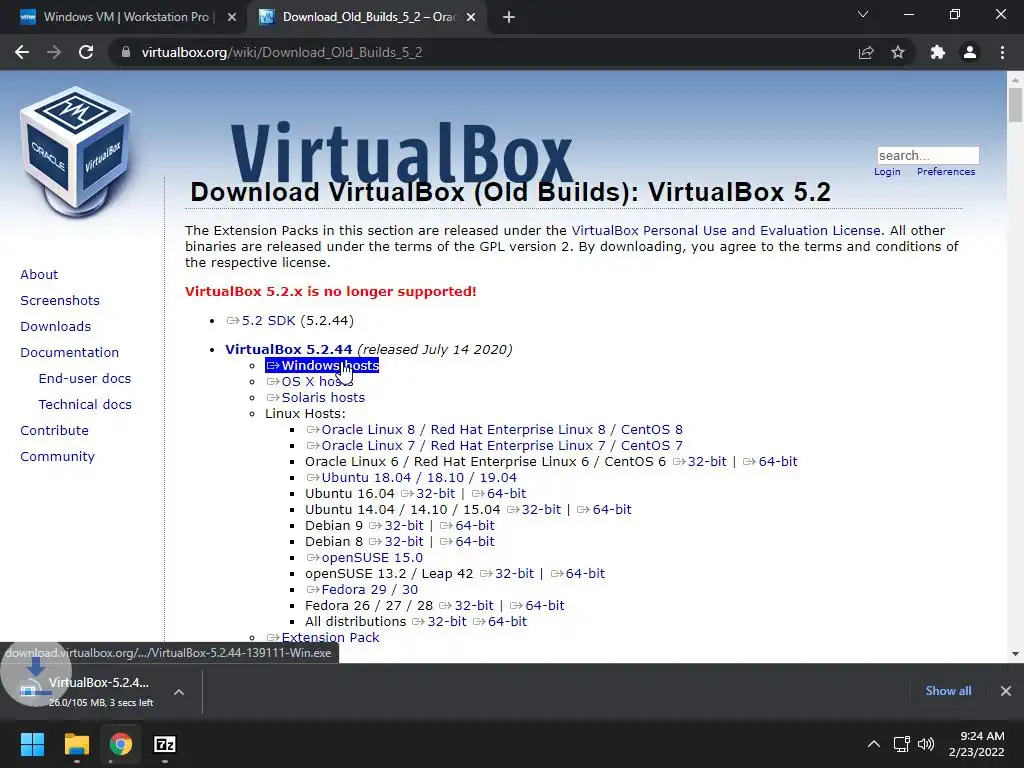Open a new browser tab
This screenshot has width=1024, height=768.
point(509,17)
